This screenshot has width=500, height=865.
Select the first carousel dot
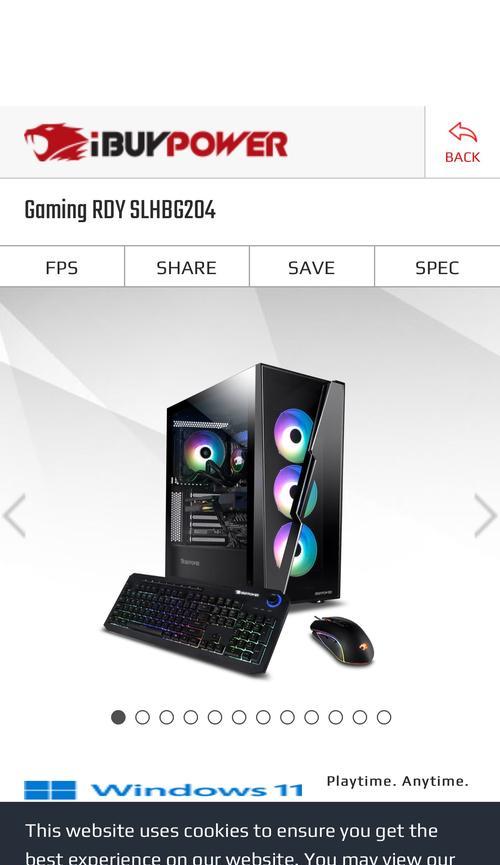pyautogui.click(x=118, y=717)
